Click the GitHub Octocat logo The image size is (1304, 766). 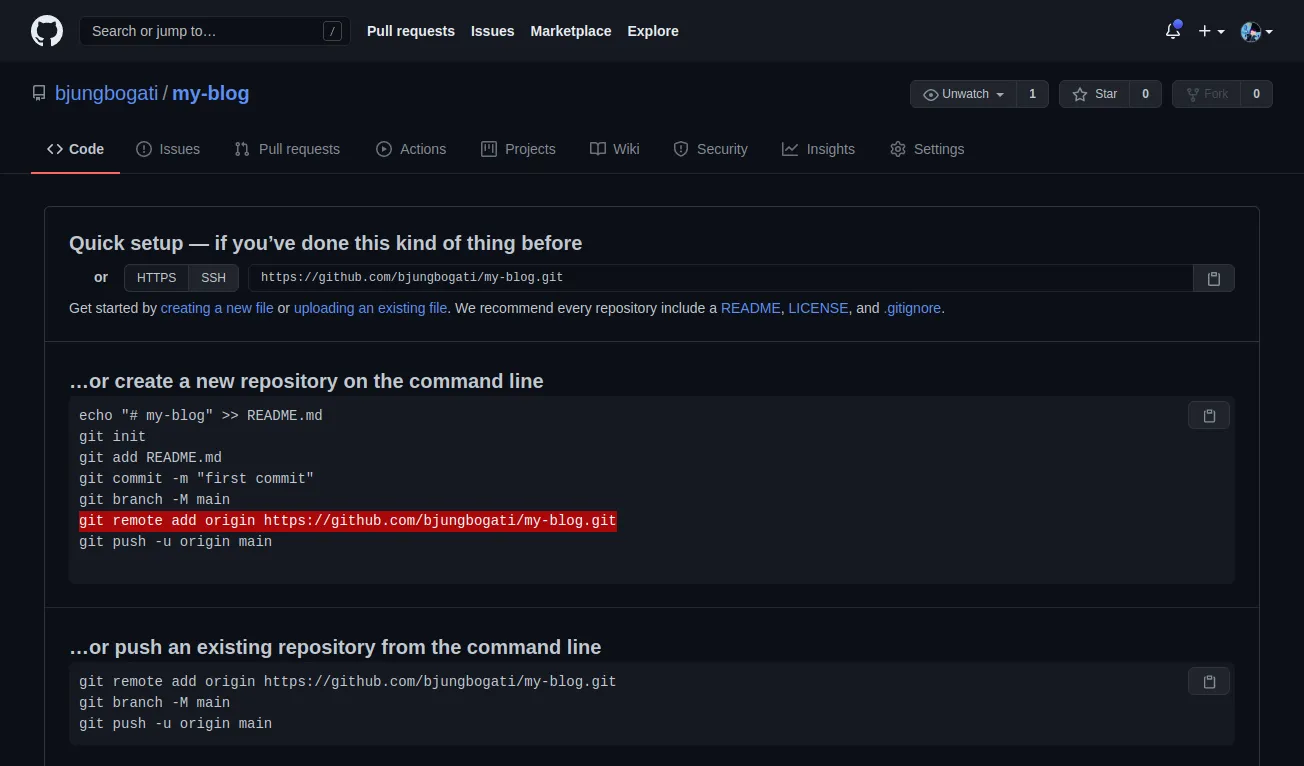pos(47,31)
